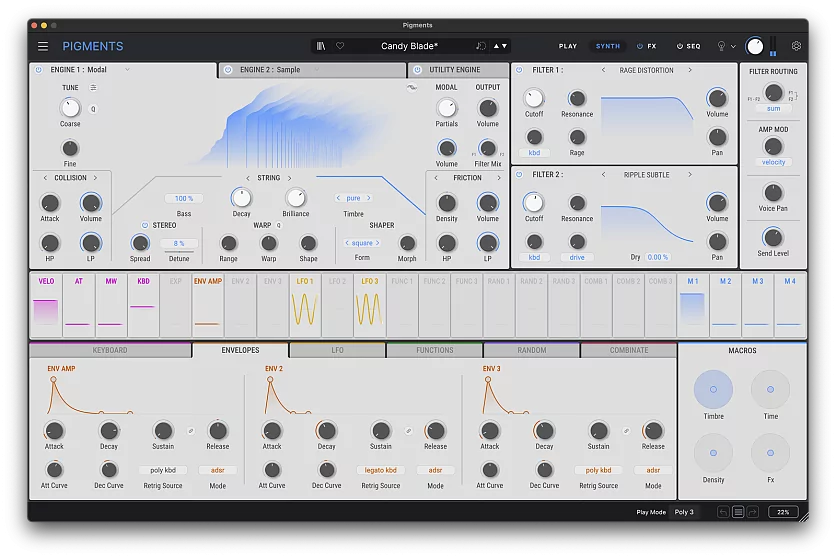Open the FUNCTIONS tab
This screenshot has width=836, height=558.
[435, 350]
